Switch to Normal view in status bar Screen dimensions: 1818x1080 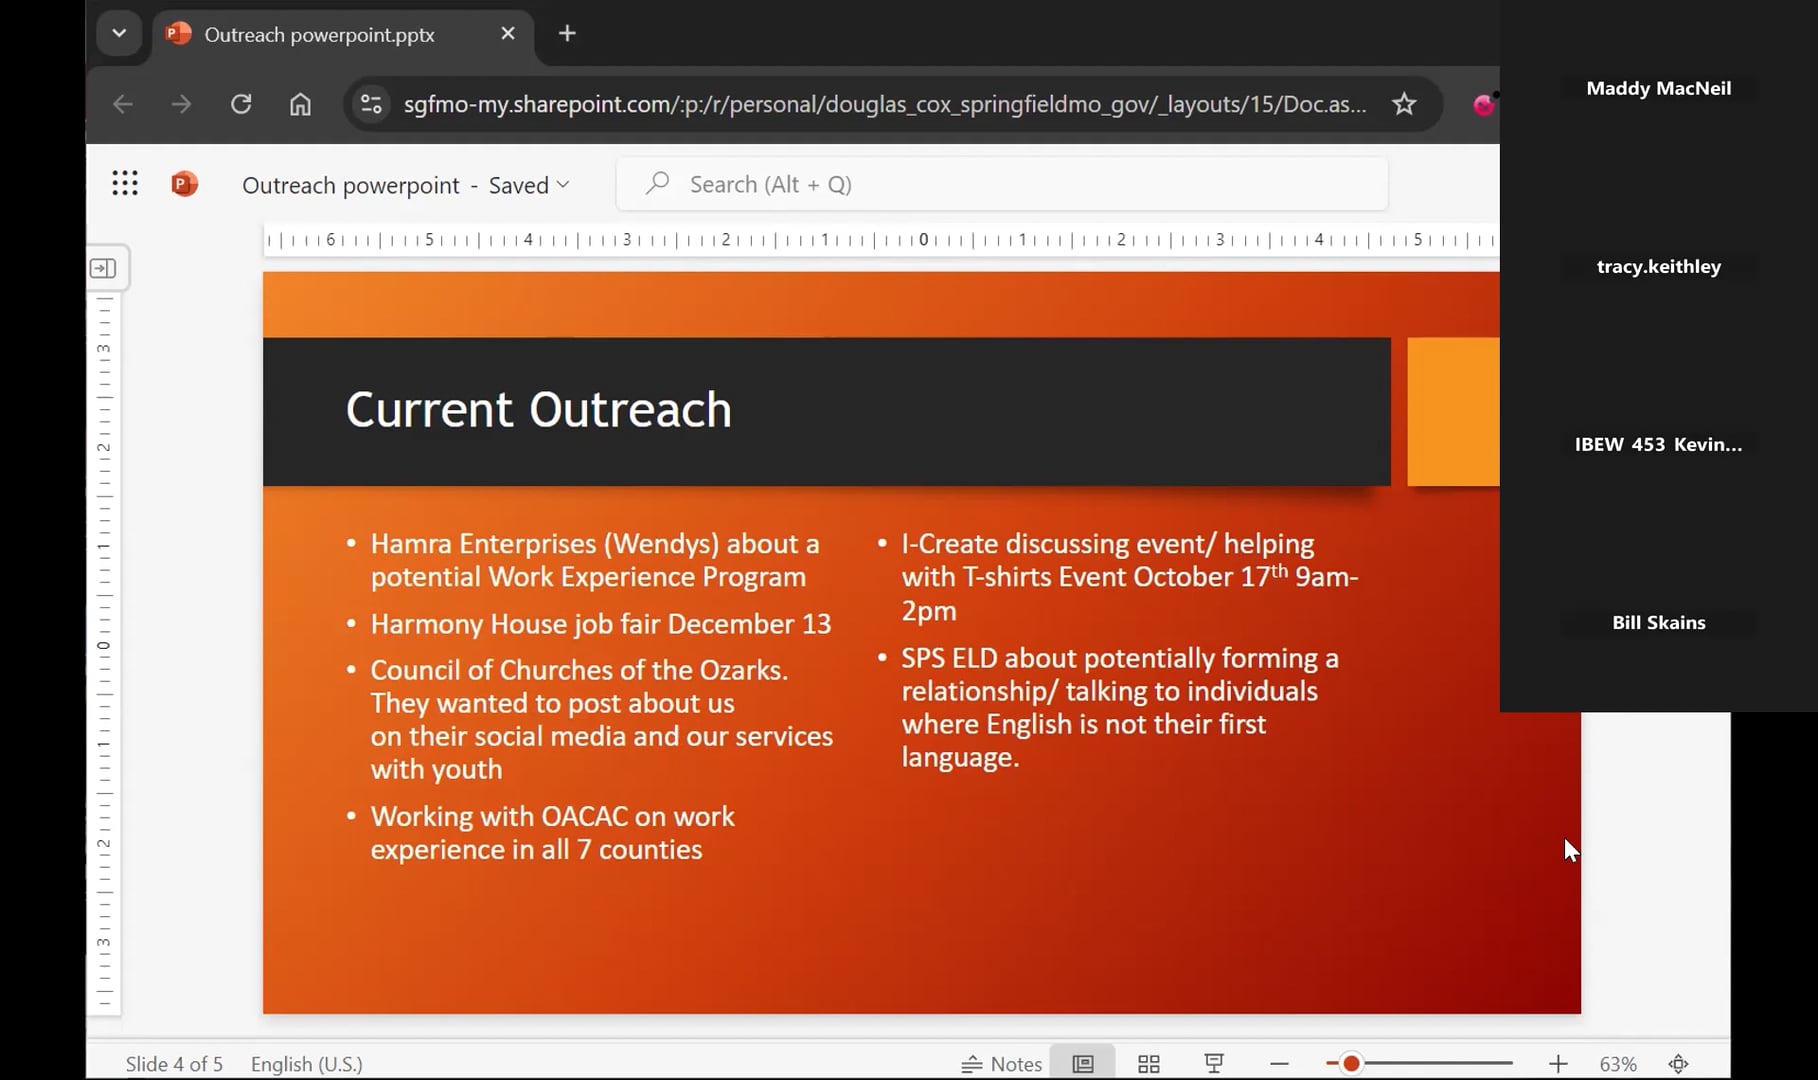(1083, 1064)
